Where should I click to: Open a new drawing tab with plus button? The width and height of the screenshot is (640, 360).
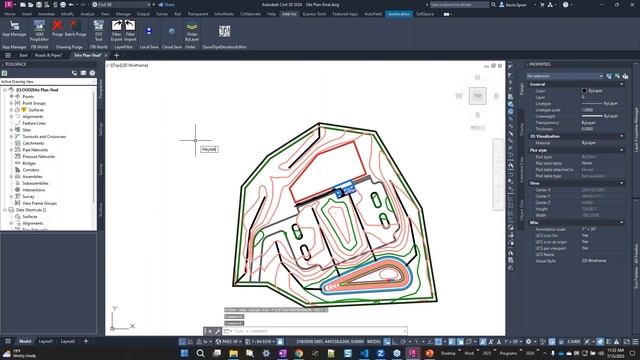pos(116,55)
